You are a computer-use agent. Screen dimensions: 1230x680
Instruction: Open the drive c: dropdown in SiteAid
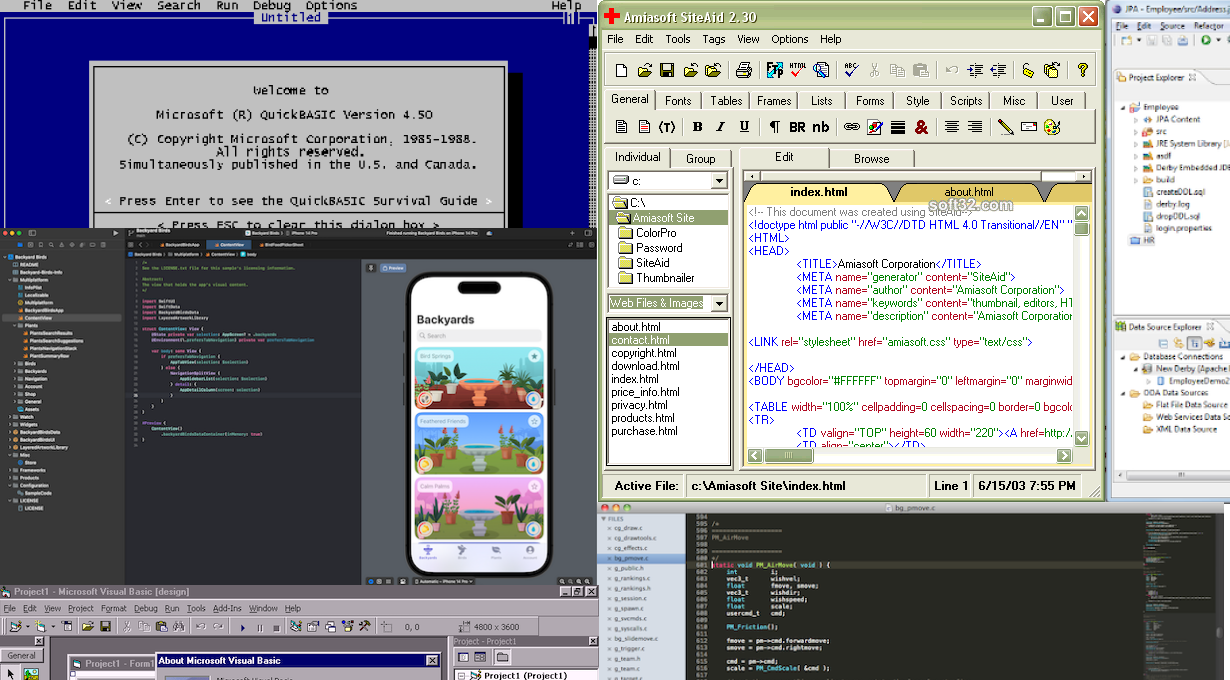(719, 181)
